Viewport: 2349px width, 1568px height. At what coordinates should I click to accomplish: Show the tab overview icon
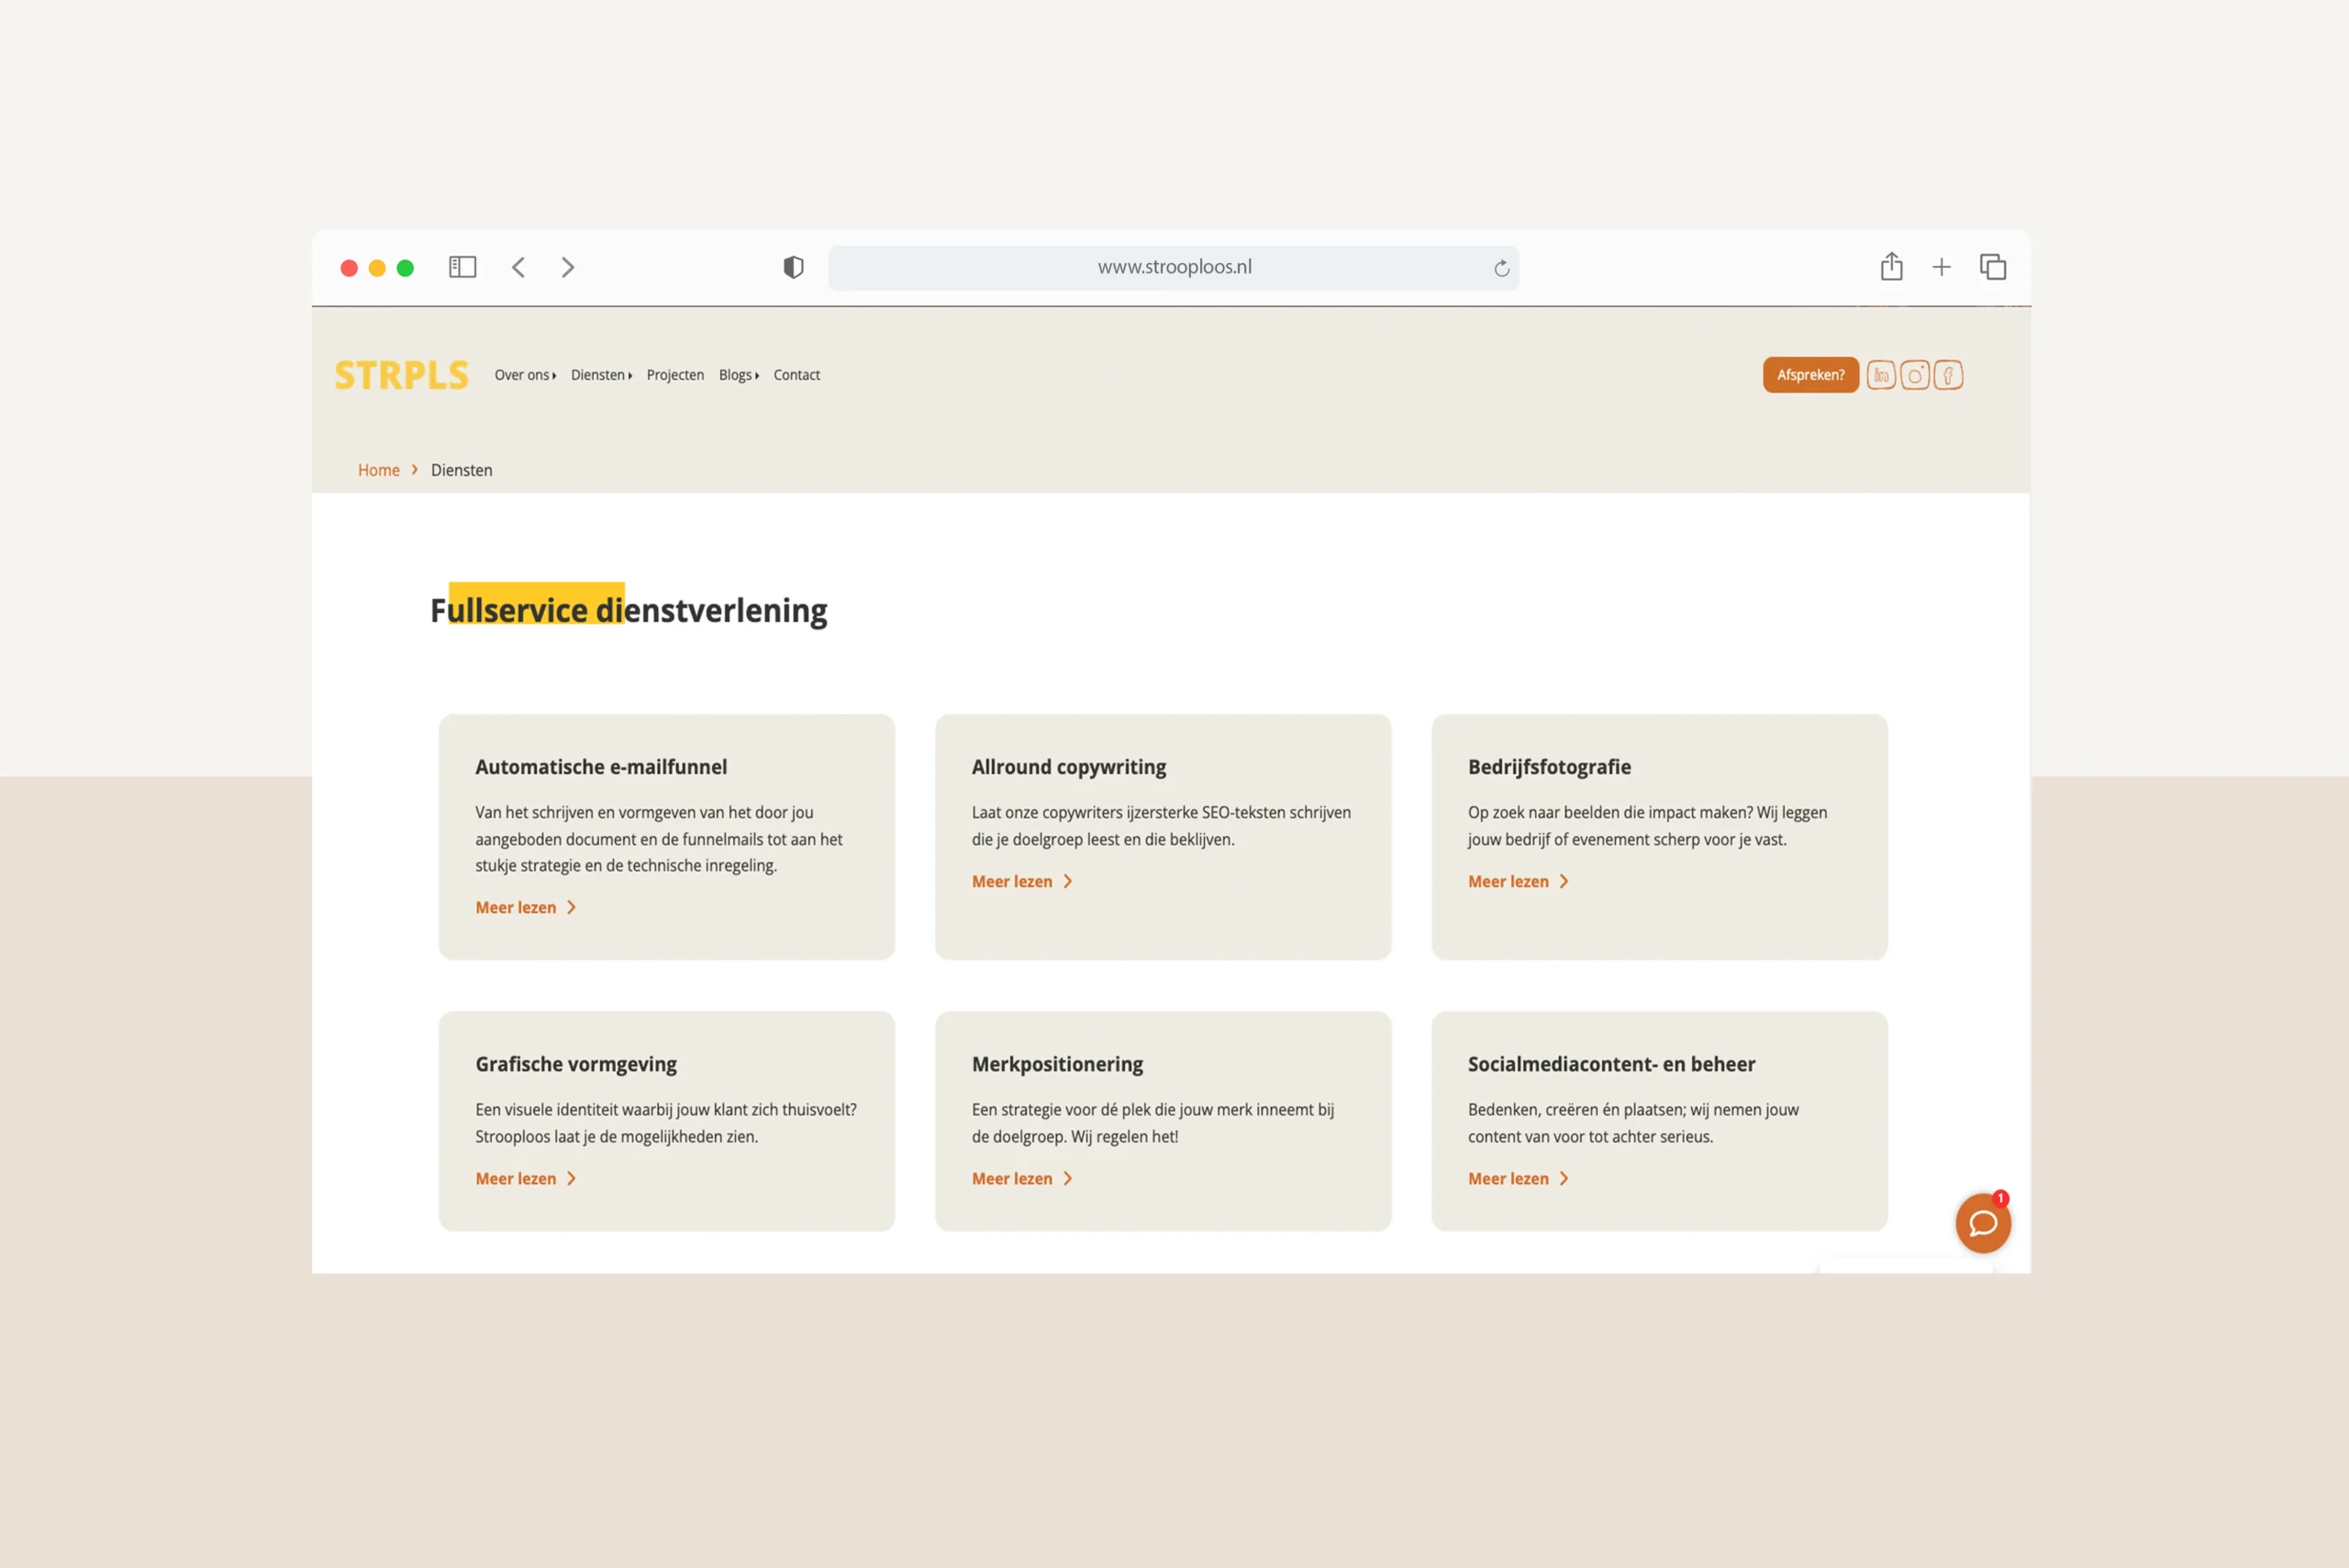pyautogui.click(x=1992, y=267)
